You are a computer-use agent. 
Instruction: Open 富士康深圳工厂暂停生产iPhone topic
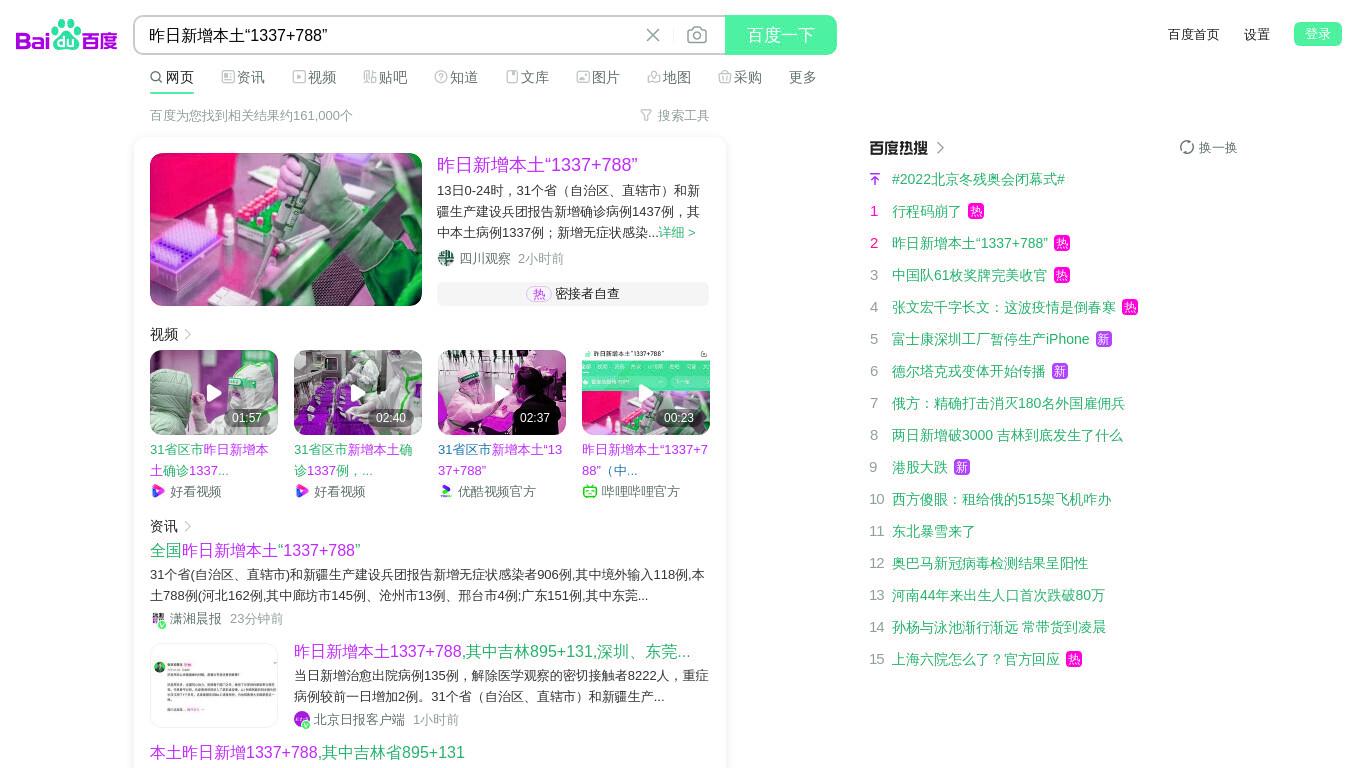pyautogui.click(x=991, y=339)
